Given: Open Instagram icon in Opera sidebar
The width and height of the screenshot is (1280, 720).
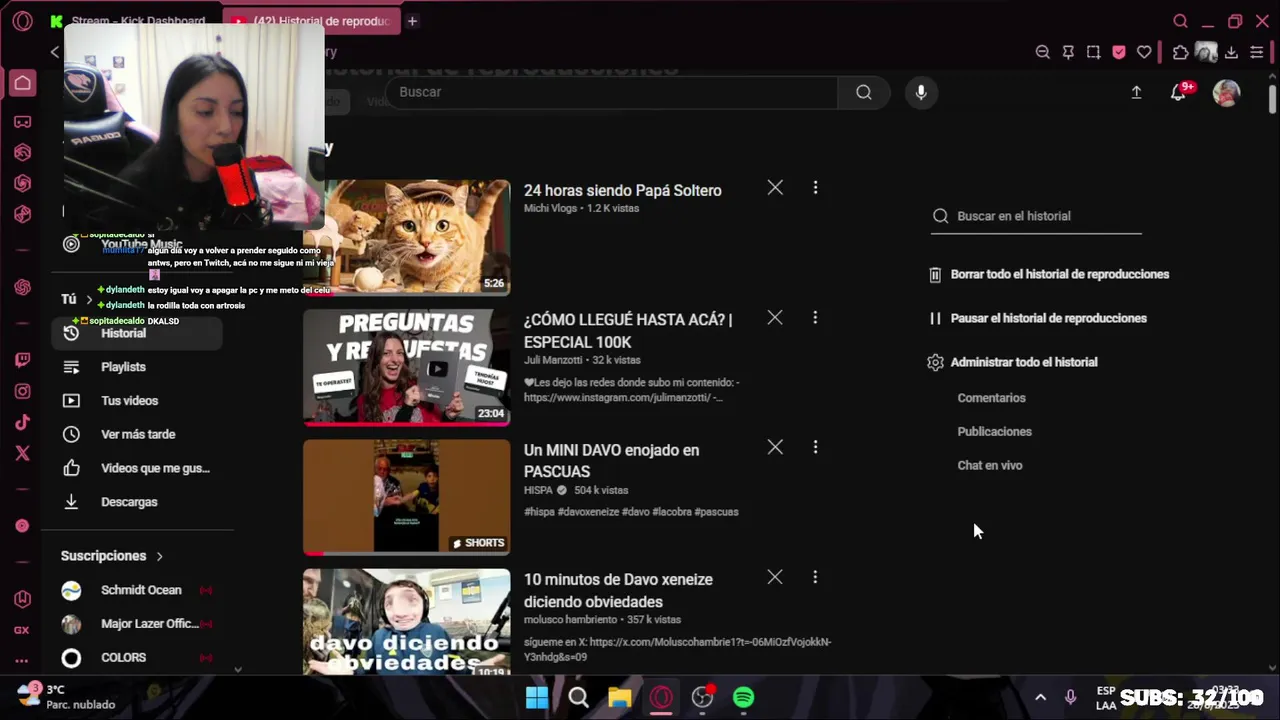Looking at the screenshot, I should click(x=22, y=391).
